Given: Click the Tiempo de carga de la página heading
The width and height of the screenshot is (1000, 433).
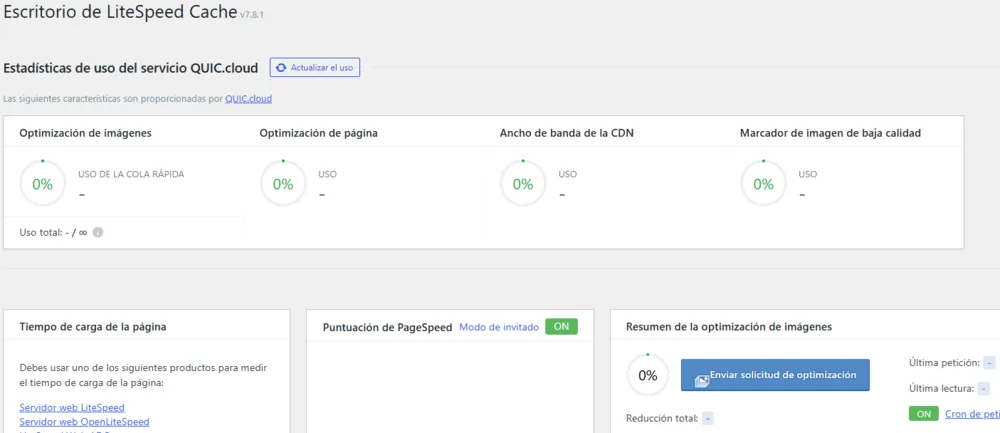Looking at the screenshot, I should 93,327.
